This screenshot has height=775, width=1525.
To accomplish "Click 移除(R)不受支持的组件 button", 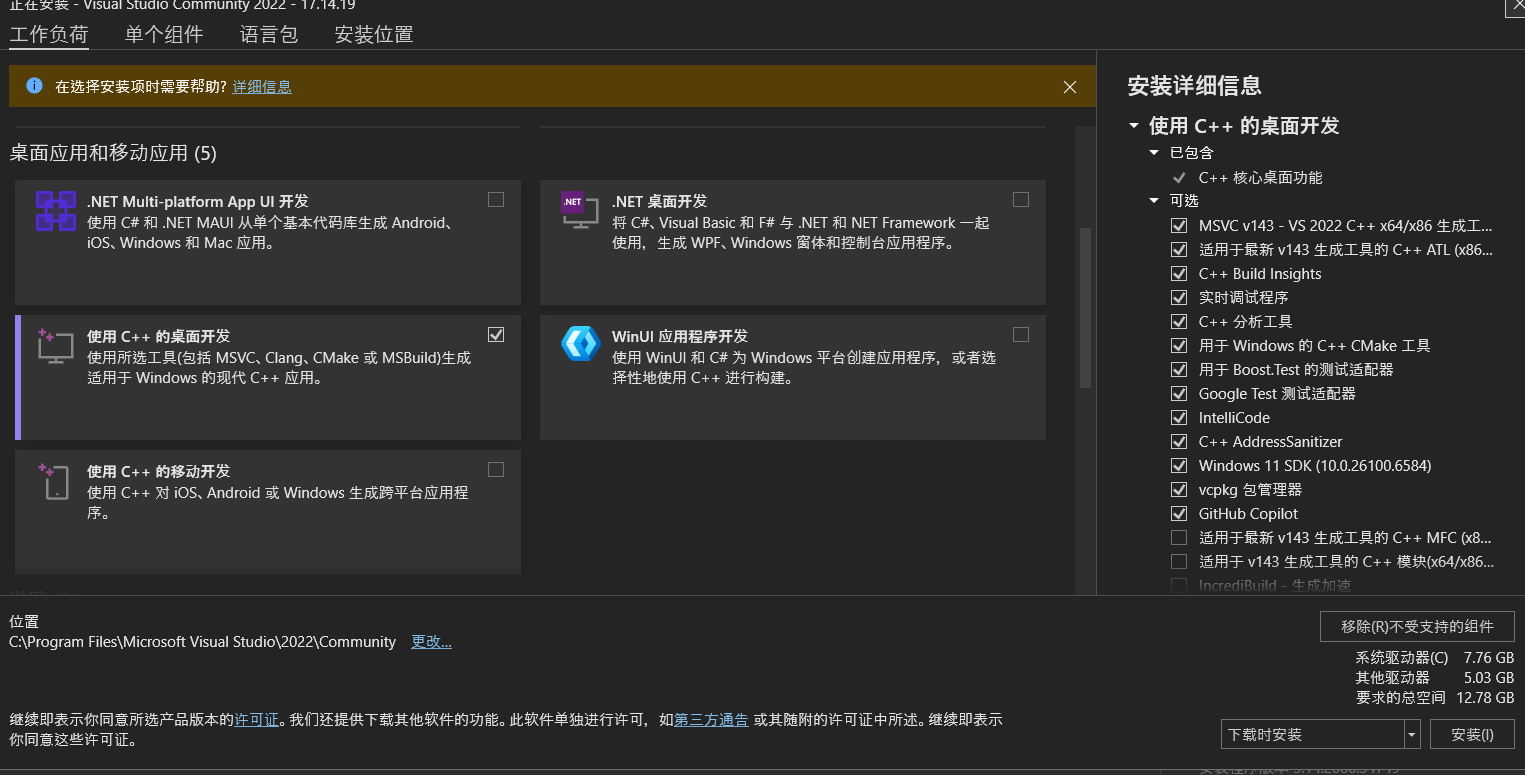I will [1417, 627].
